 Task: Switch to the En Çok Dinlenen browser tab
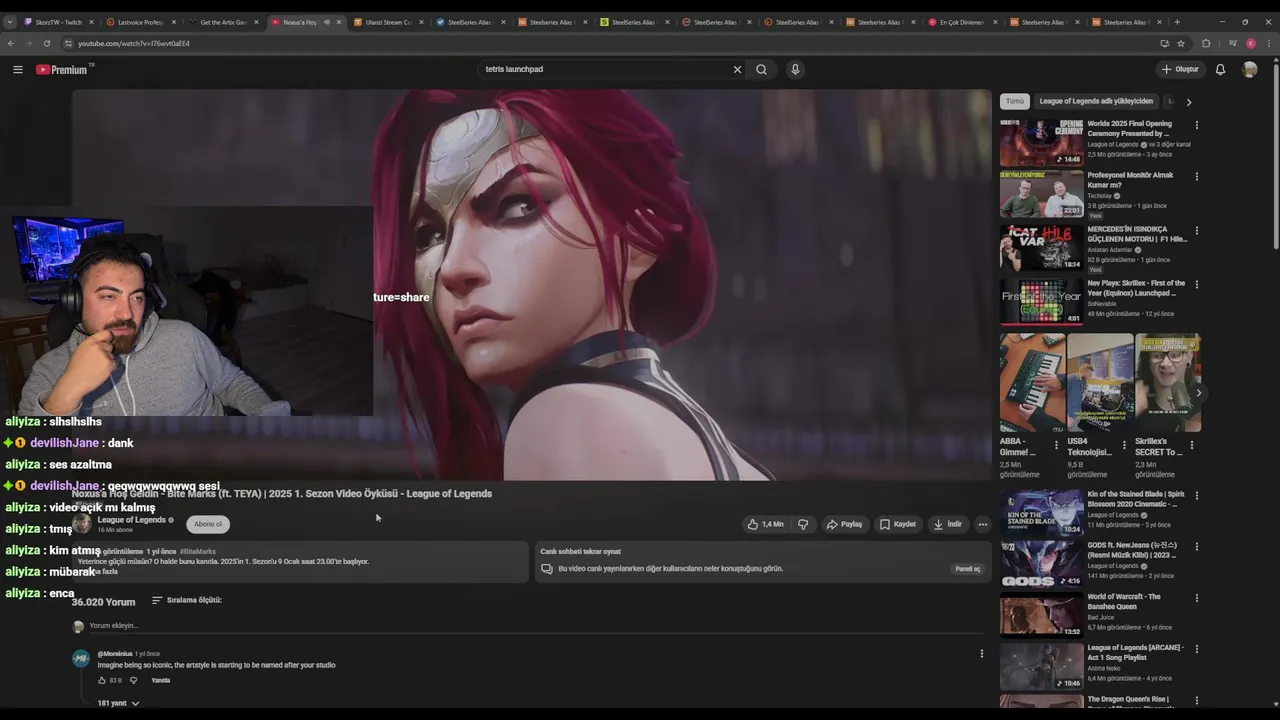[962, 22]
